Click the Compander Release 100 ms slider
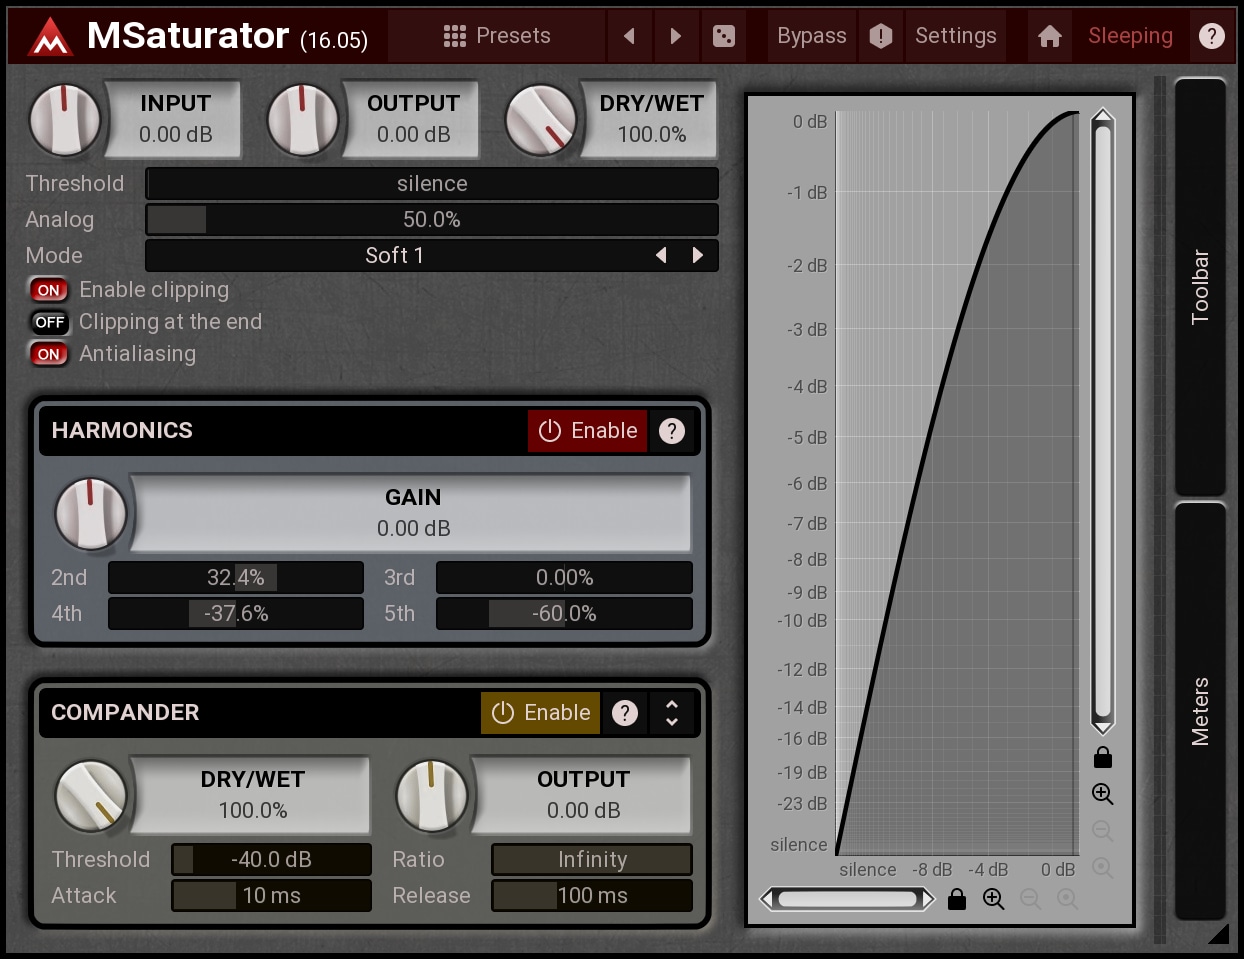 click(592, 896)
